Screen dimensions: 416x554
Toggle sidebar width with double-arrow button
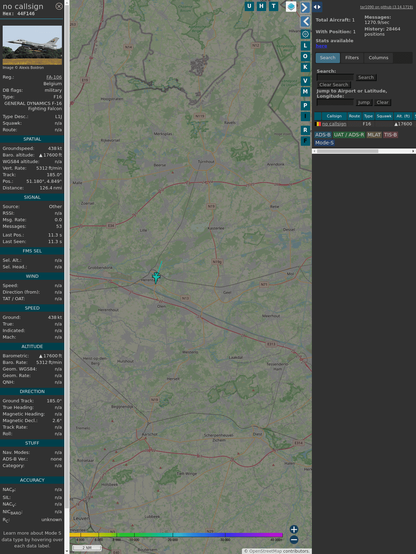[x=317, y=7]
